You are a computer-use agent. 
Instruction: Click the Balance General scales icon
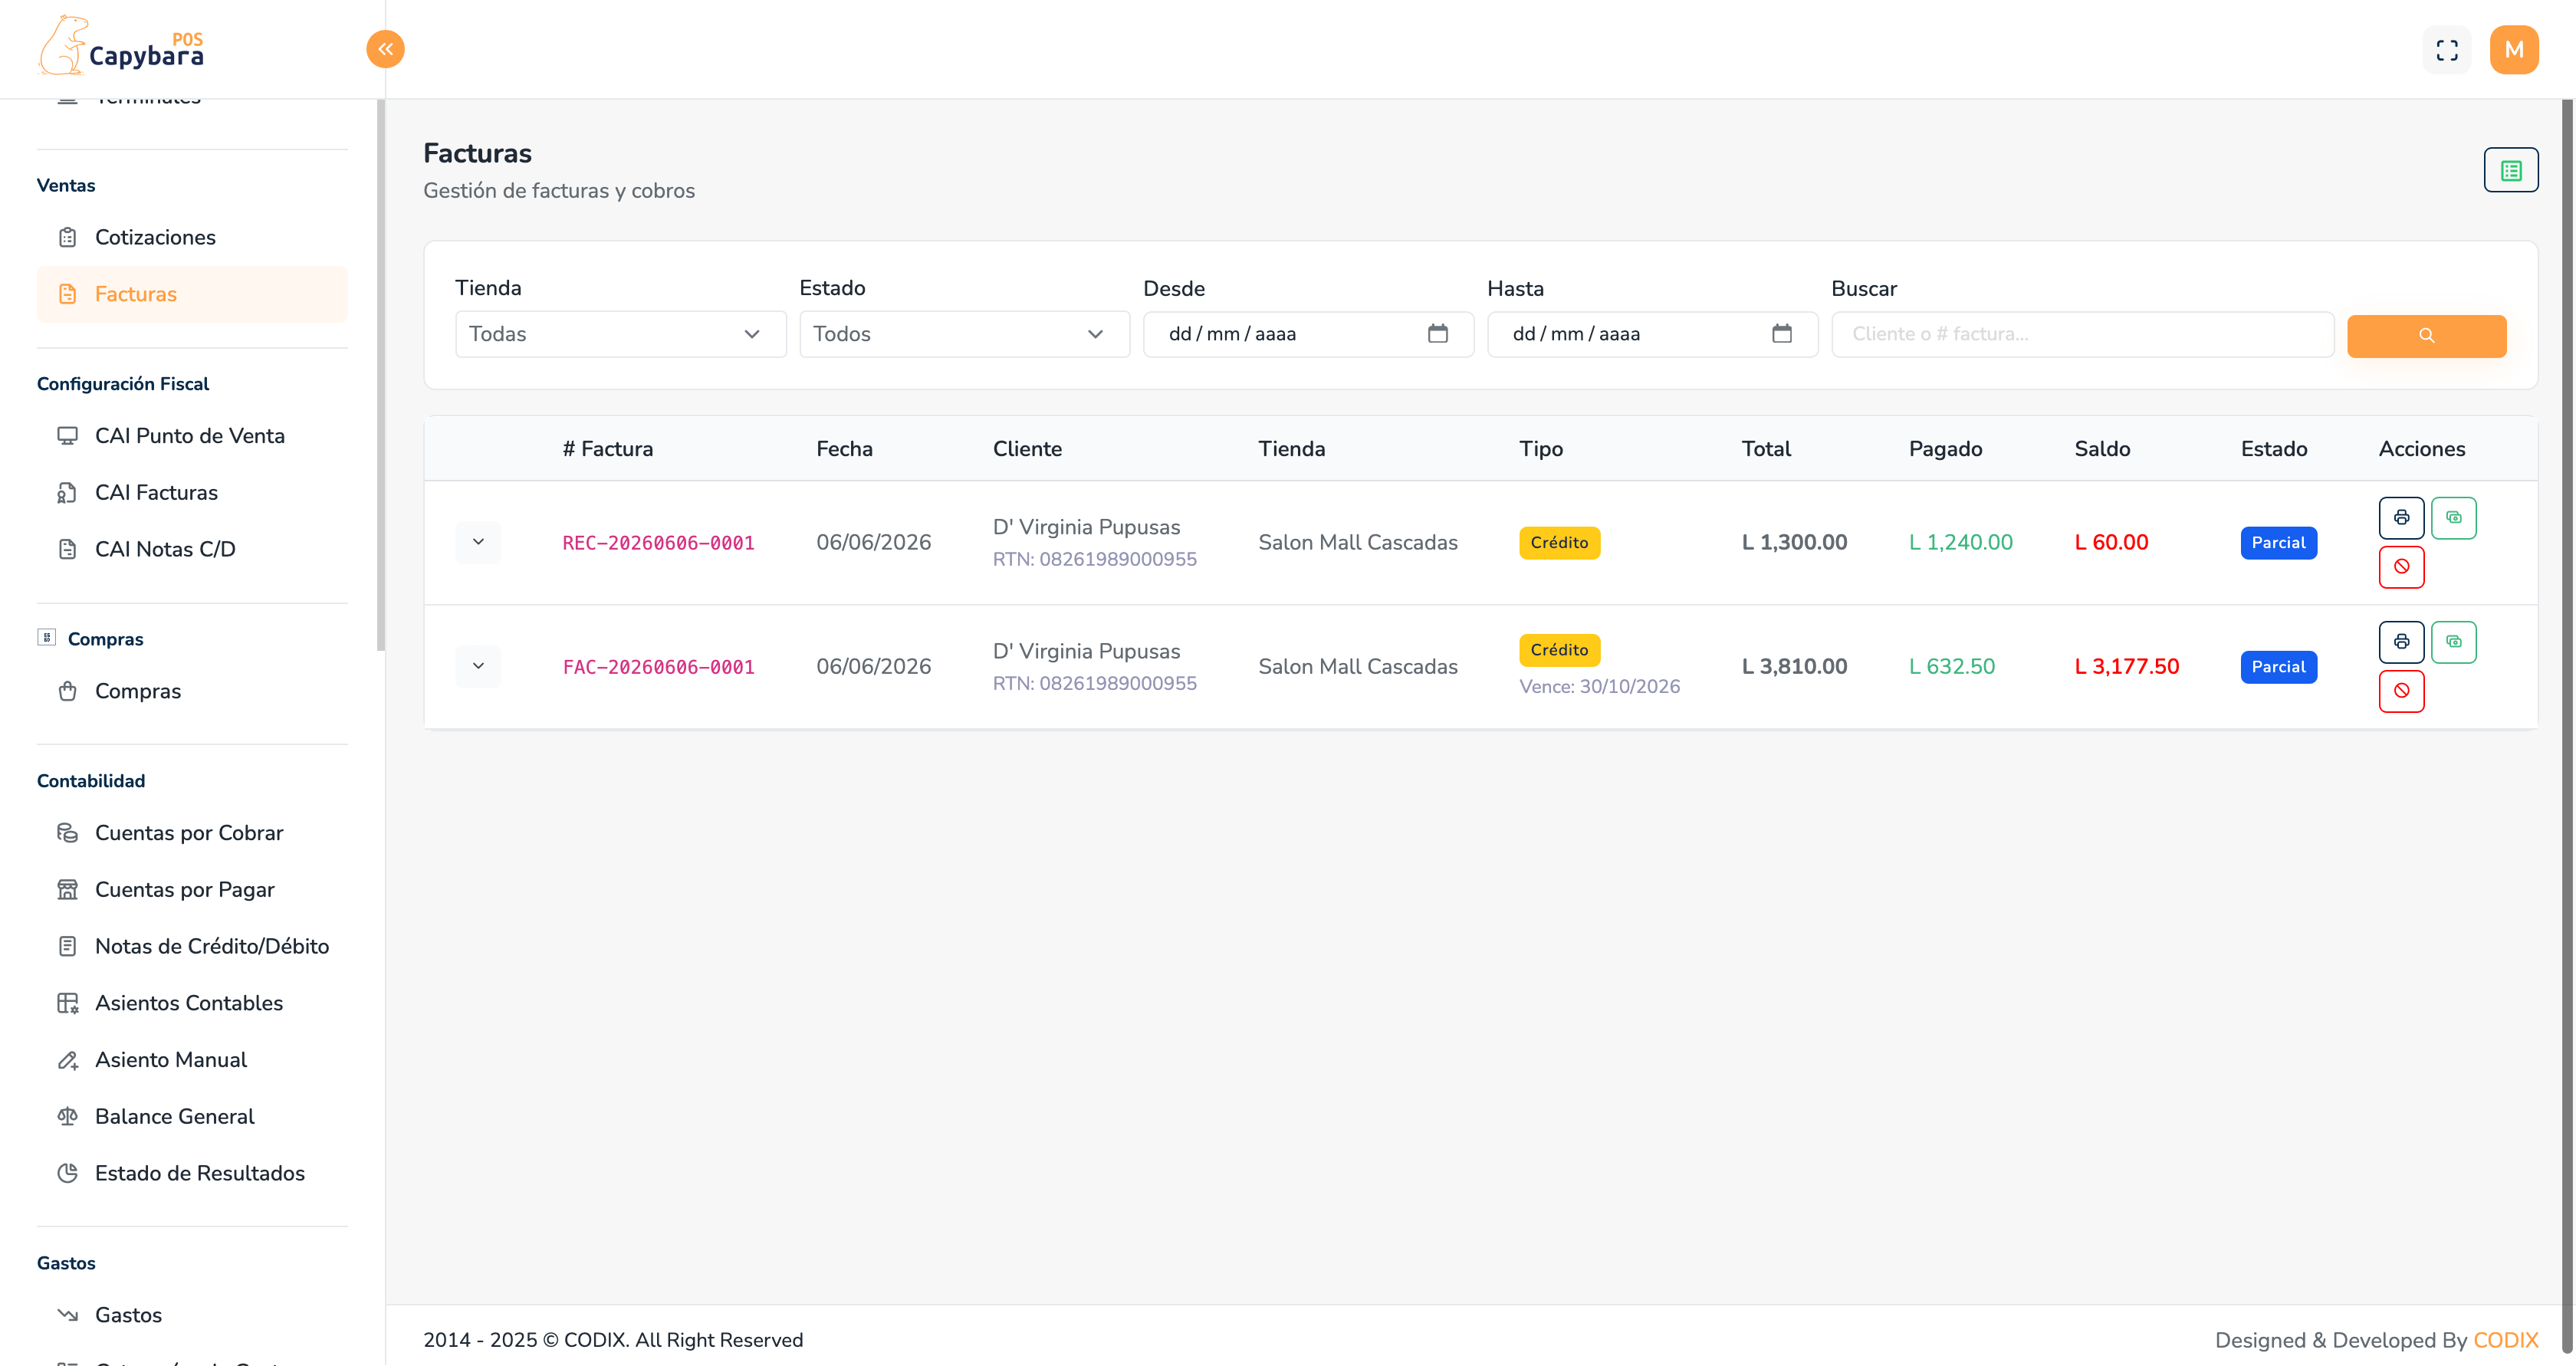click(67, 1117)
